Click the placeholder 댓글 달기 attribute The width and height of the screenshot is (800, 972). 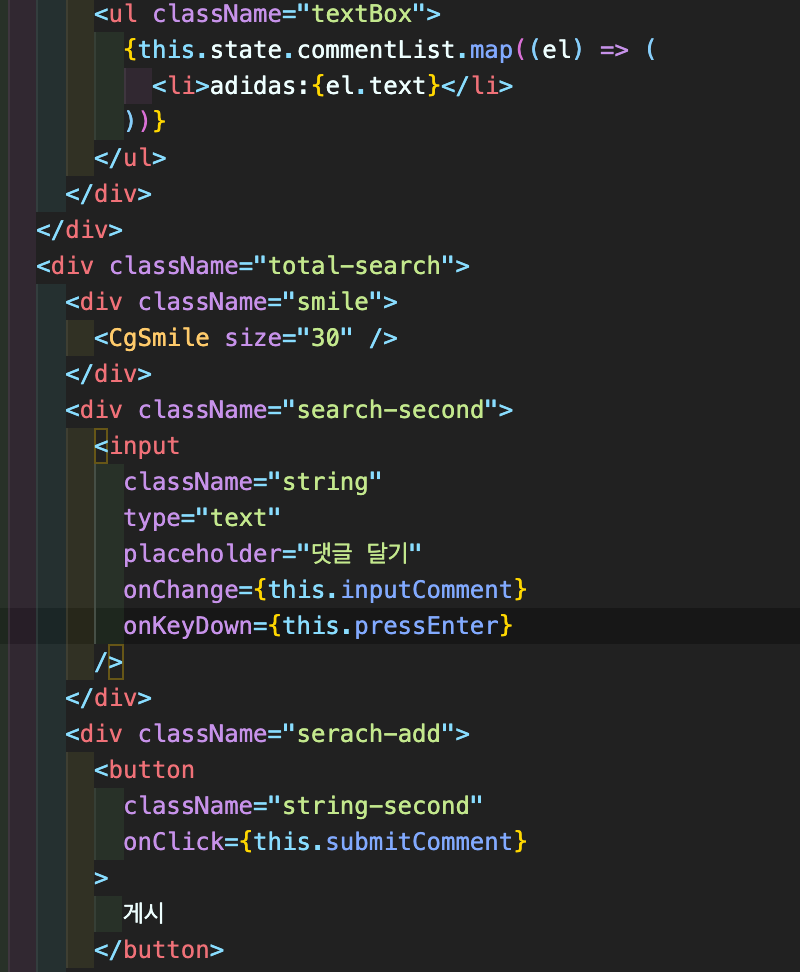(x=272, y=554)
